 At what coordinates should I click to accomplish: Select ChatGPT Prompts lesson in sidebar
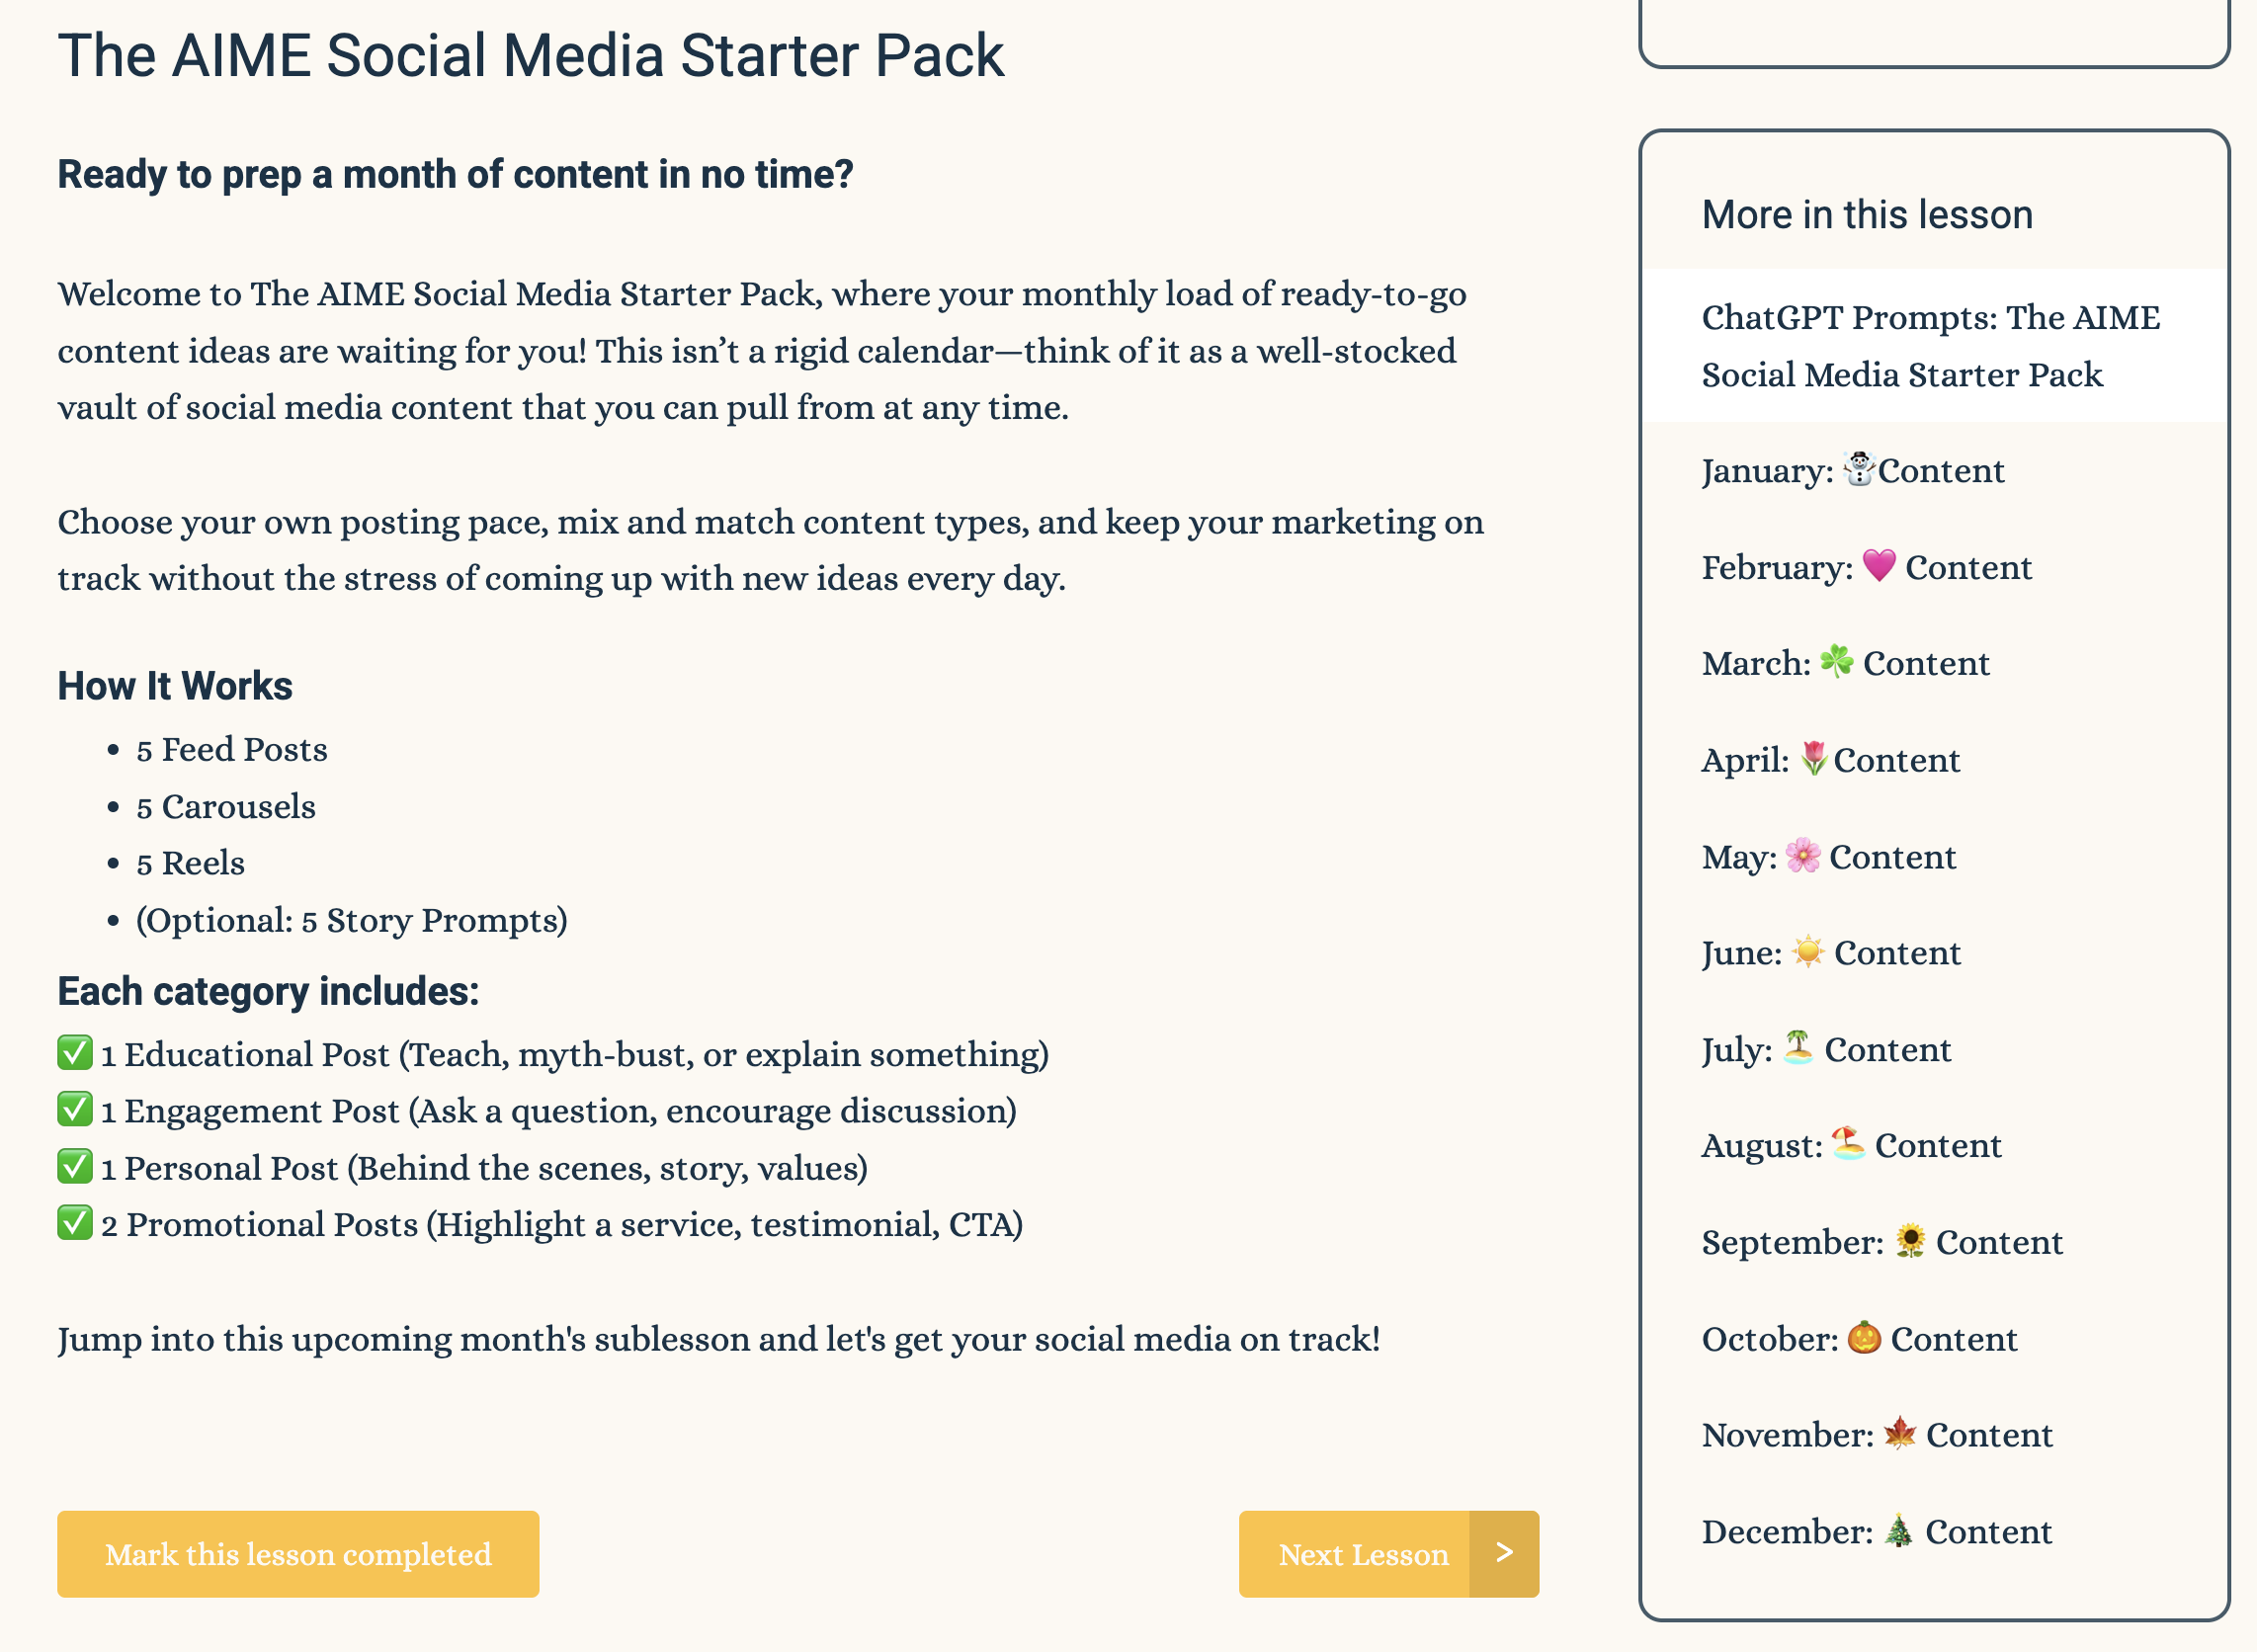pyautogui.click(x=1930, y=346)
